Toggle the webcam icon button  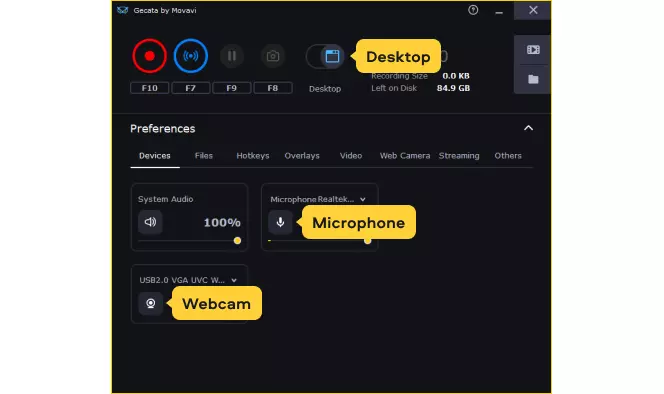(x=151, y=303)
